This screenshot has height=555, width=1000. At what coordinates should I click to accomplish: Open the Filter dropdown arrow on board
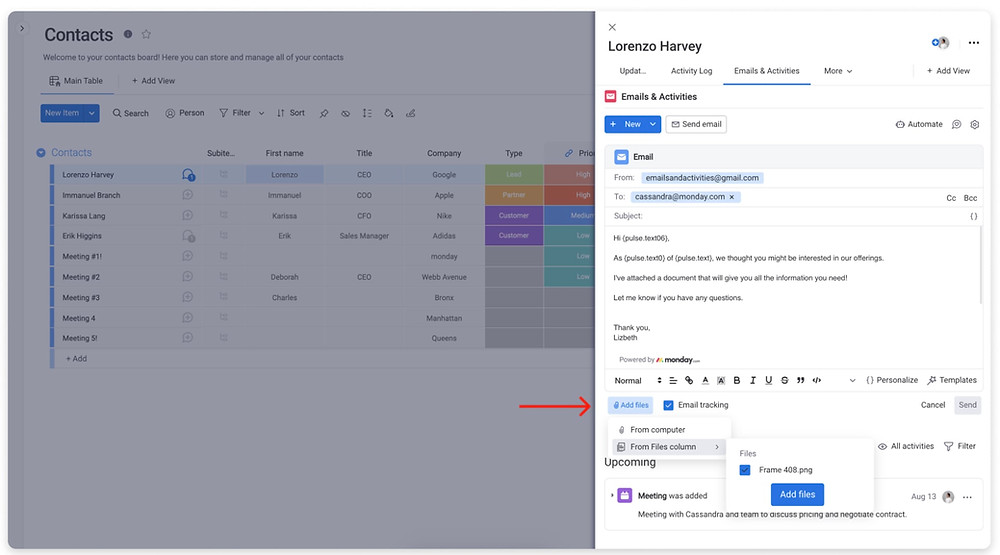[261, 113]
